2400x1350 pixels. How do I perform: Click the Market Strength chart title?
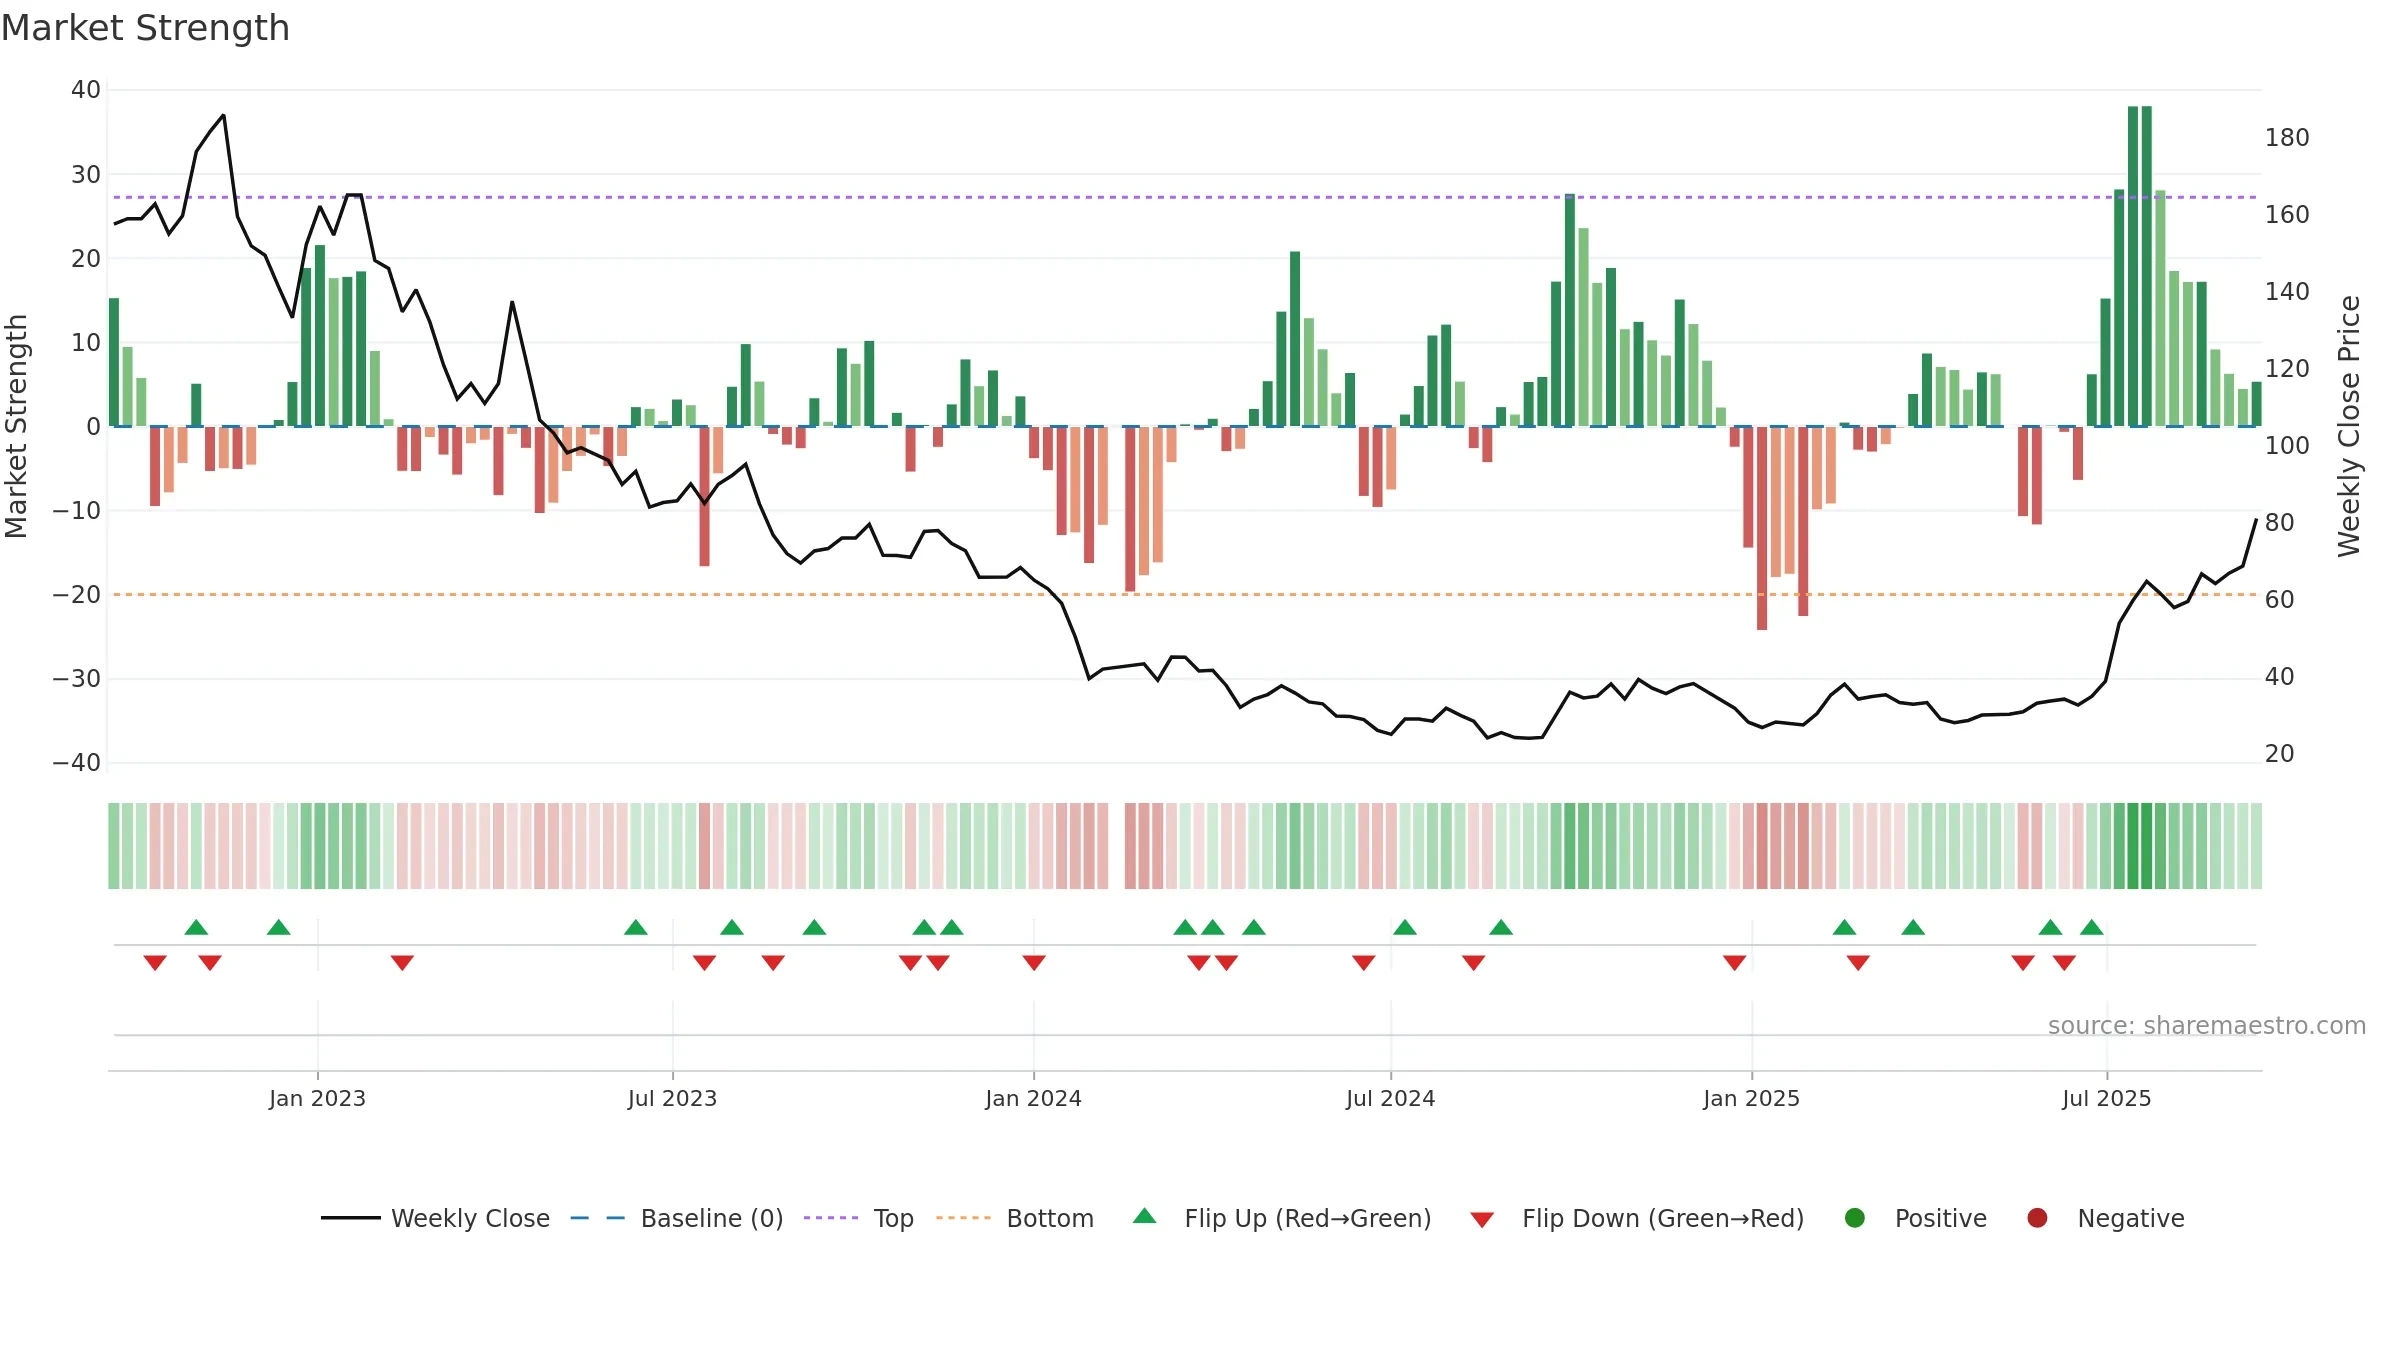(x=145, y=28)
